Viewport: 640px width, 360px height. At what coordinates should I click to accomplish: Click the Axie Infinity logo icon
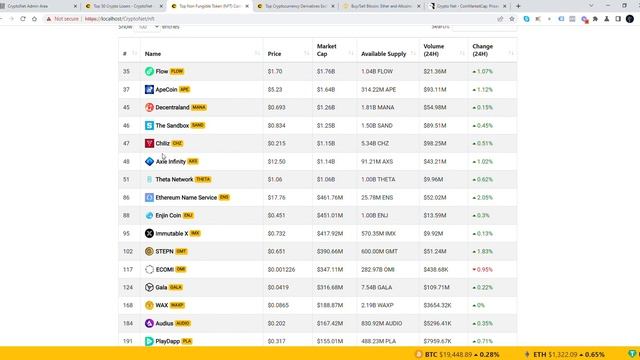point(149,162)
